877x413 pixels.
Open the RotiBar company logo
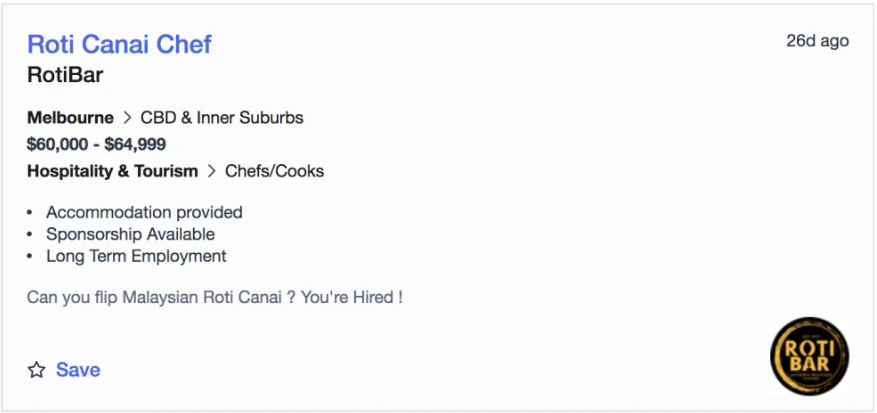[x=809, y=356]
